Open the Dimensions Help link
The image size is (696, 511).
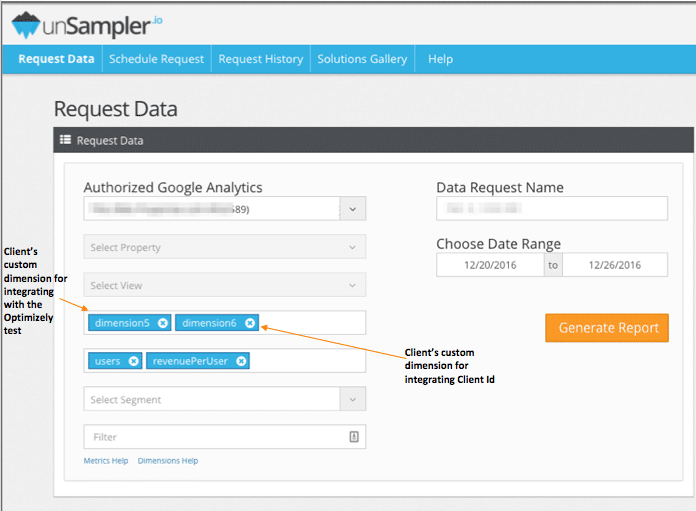point(167,461)
